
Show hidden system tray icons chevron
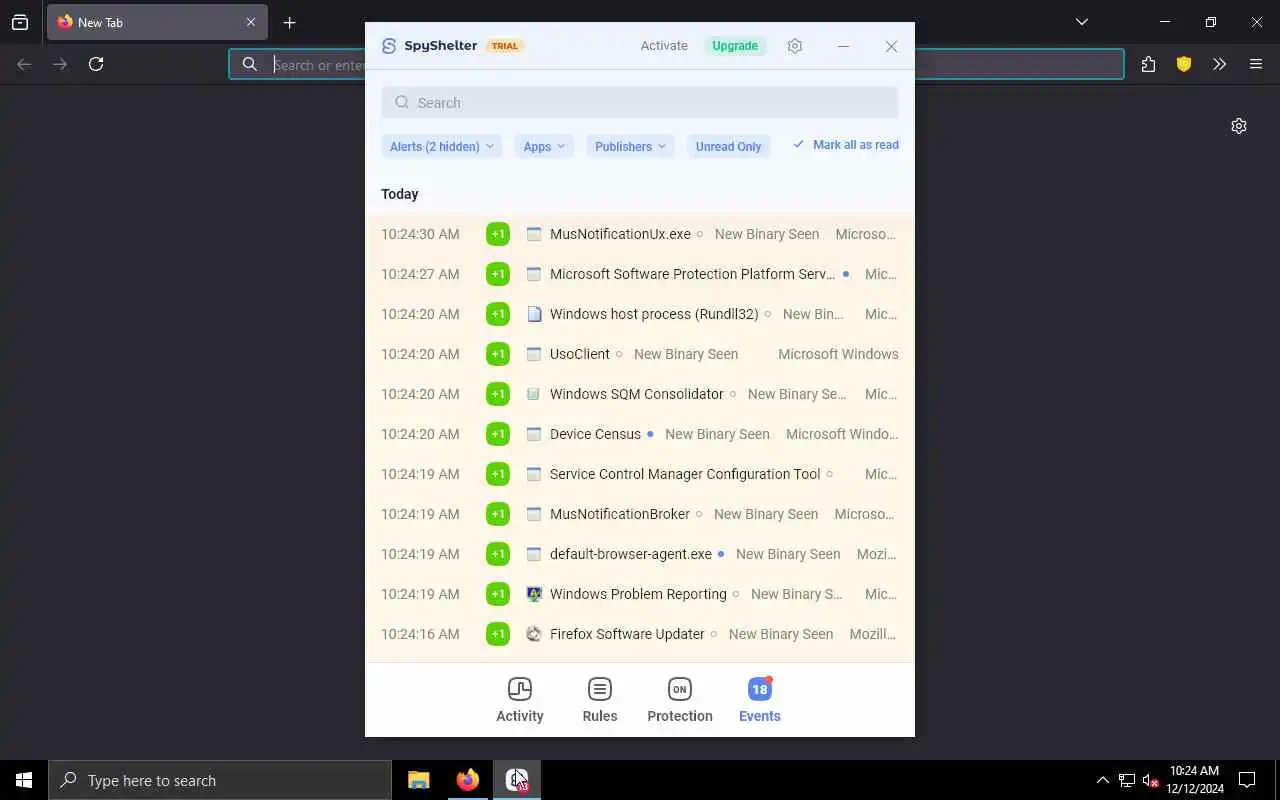[1102, 780]
